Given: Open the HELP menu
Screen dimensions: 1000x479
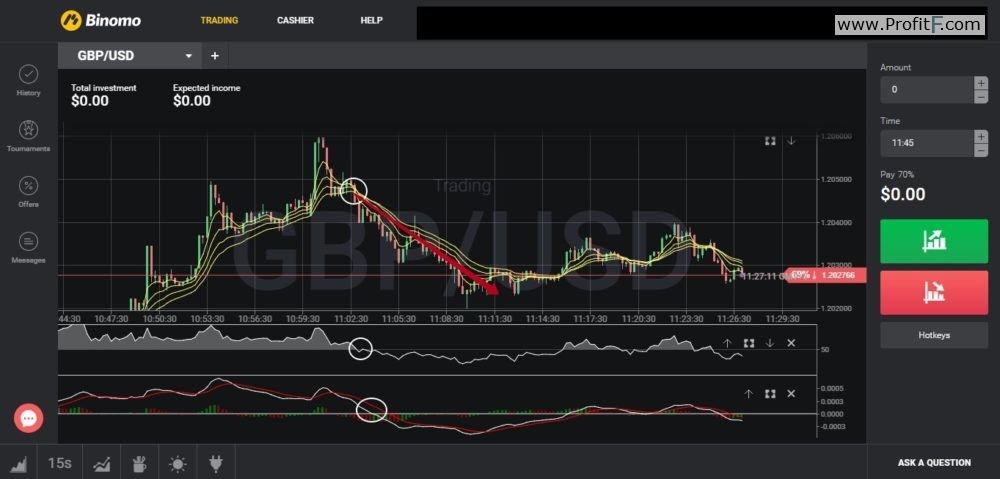Looking at the screenshot, I should click(x=371, y=20).
